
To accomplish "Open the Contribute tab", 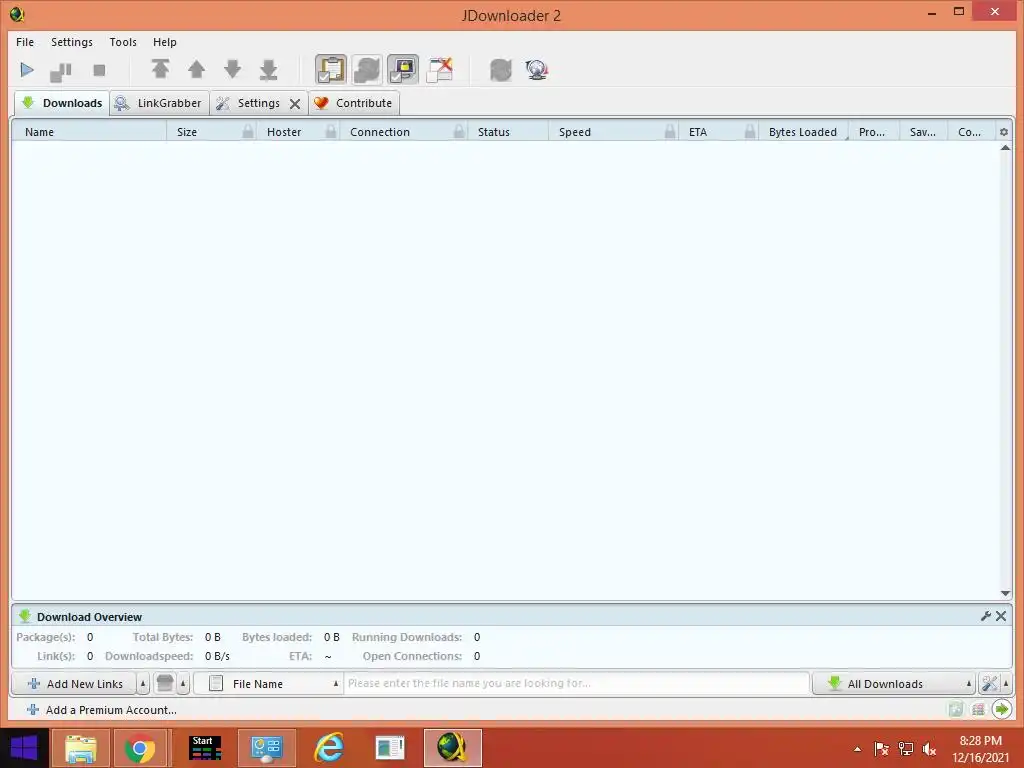I will [353, 103].
